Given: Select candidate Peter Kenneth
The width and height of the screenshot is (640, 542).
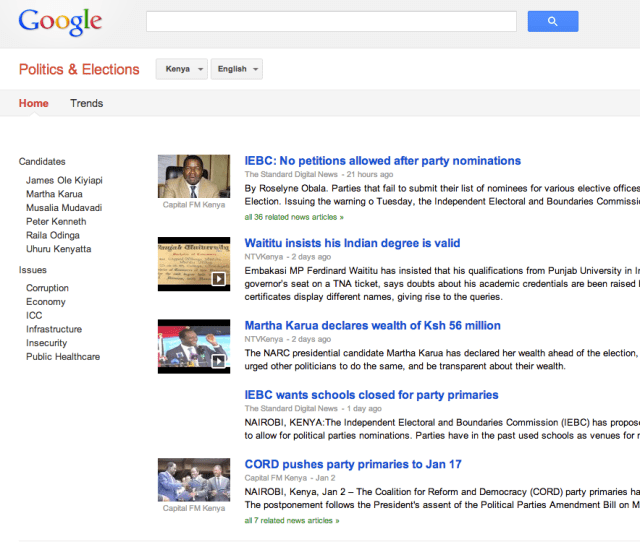Looking at the screenshot, I should point(56,222).
